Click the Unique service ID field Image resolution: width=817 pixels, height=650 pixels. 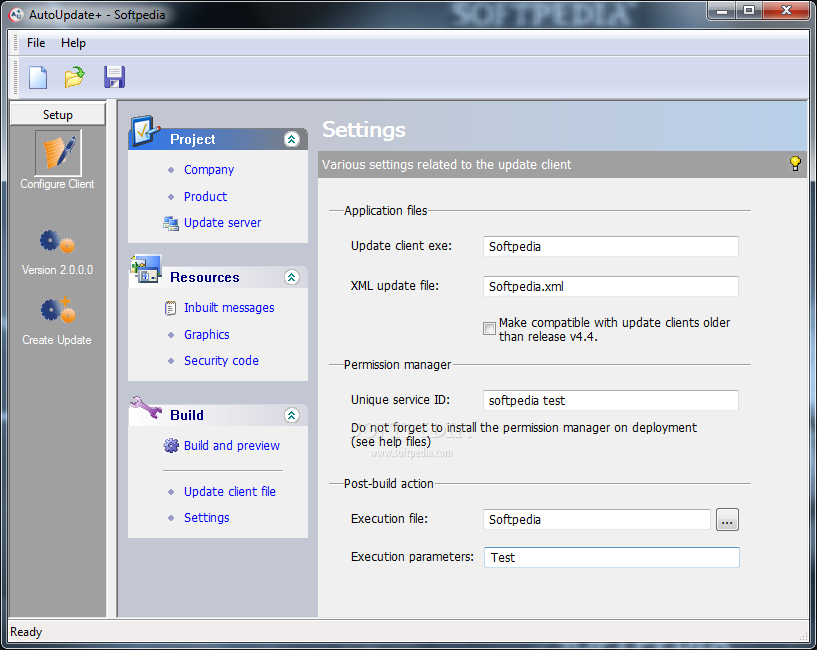click(610, 400)
